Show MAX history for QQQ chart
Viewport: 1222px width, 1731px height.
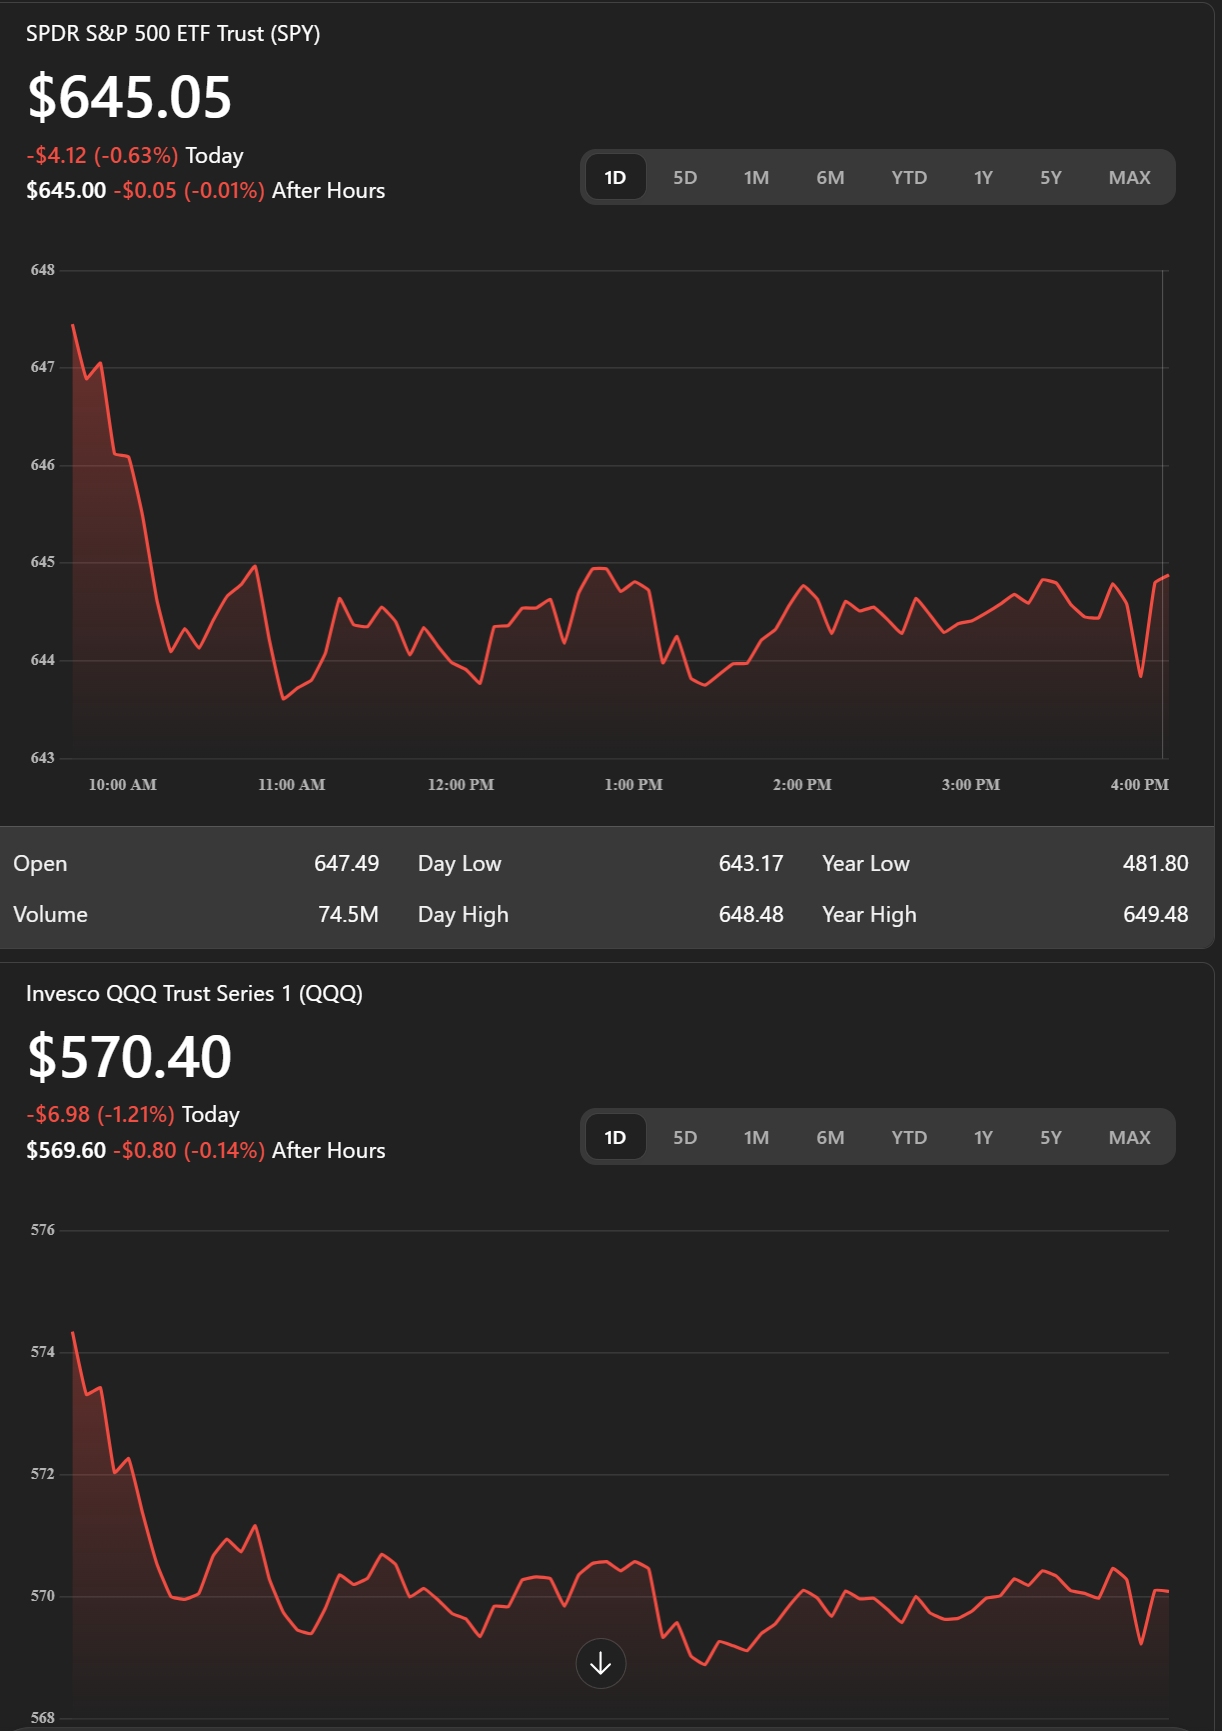pyautogui.click(x=1129, y=1137)
